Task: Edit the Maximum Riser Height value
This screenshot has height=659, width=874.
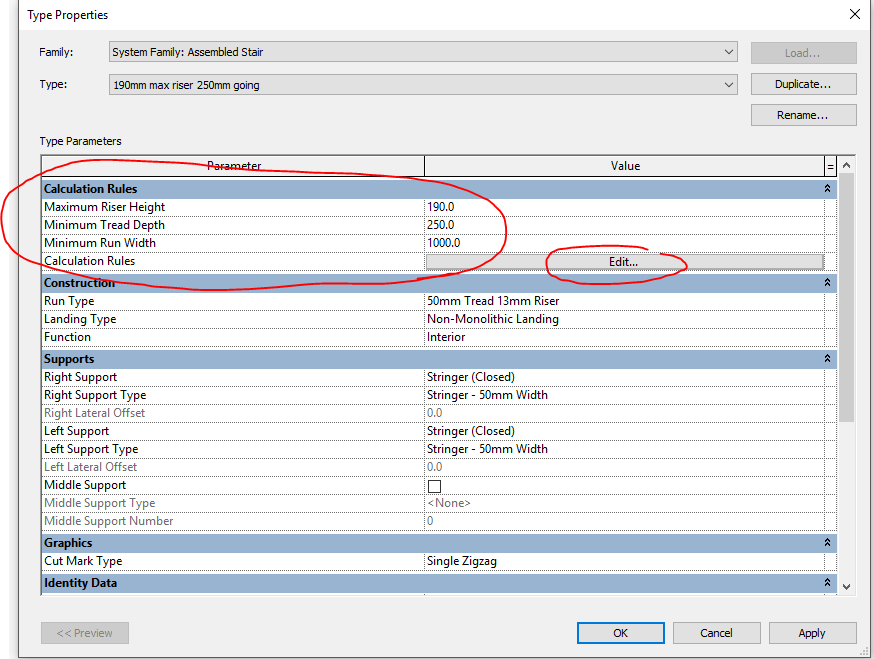Action: (624, 207)
